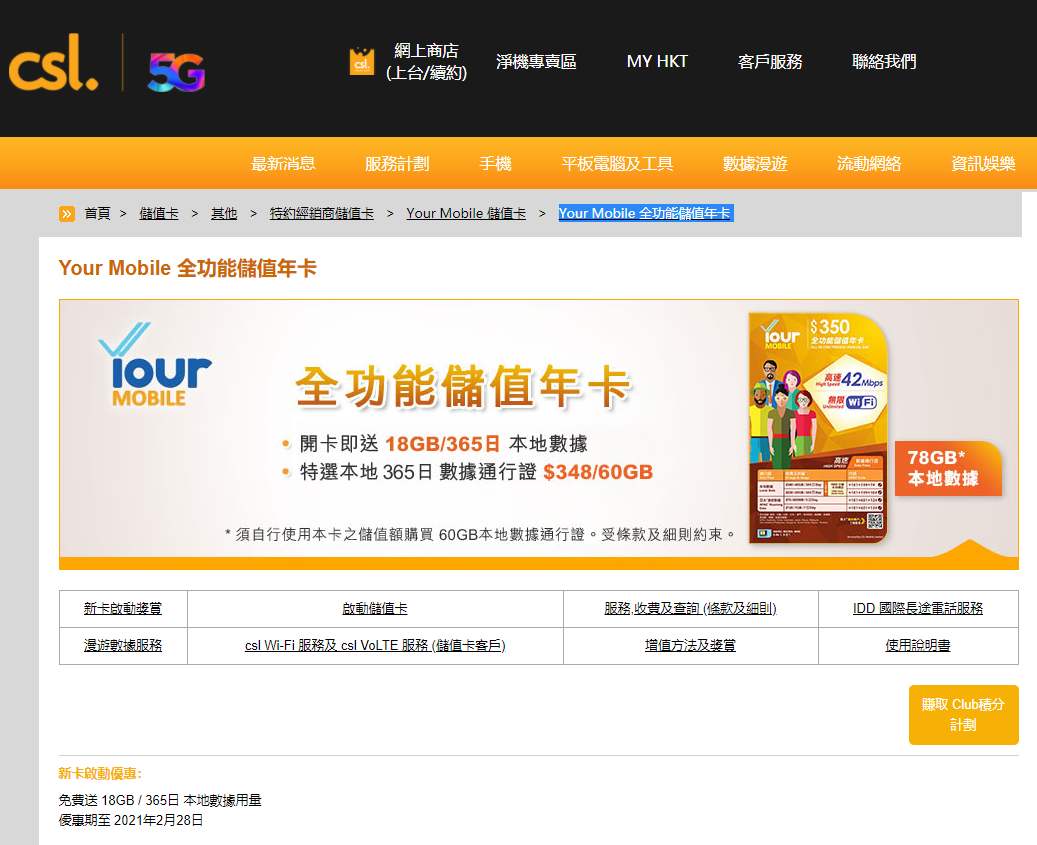Open csl Wi-Fi 服務及 csl VoLTE 服務 link

(375, 645)
